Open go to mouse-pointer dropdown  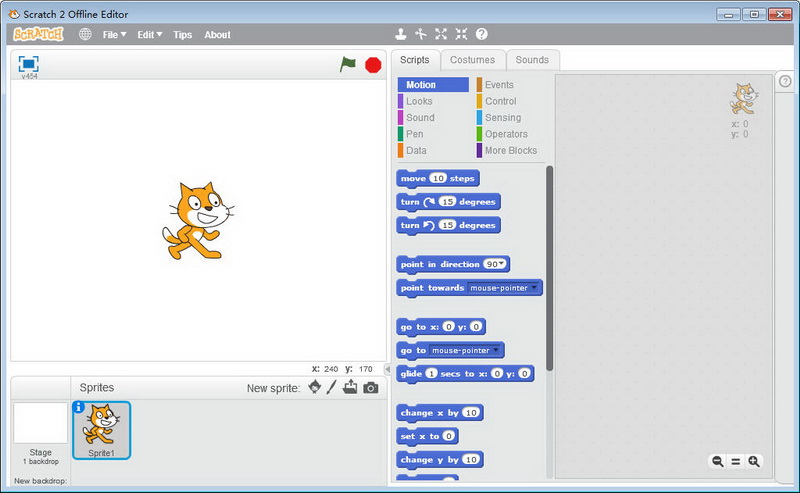[496, 350]
